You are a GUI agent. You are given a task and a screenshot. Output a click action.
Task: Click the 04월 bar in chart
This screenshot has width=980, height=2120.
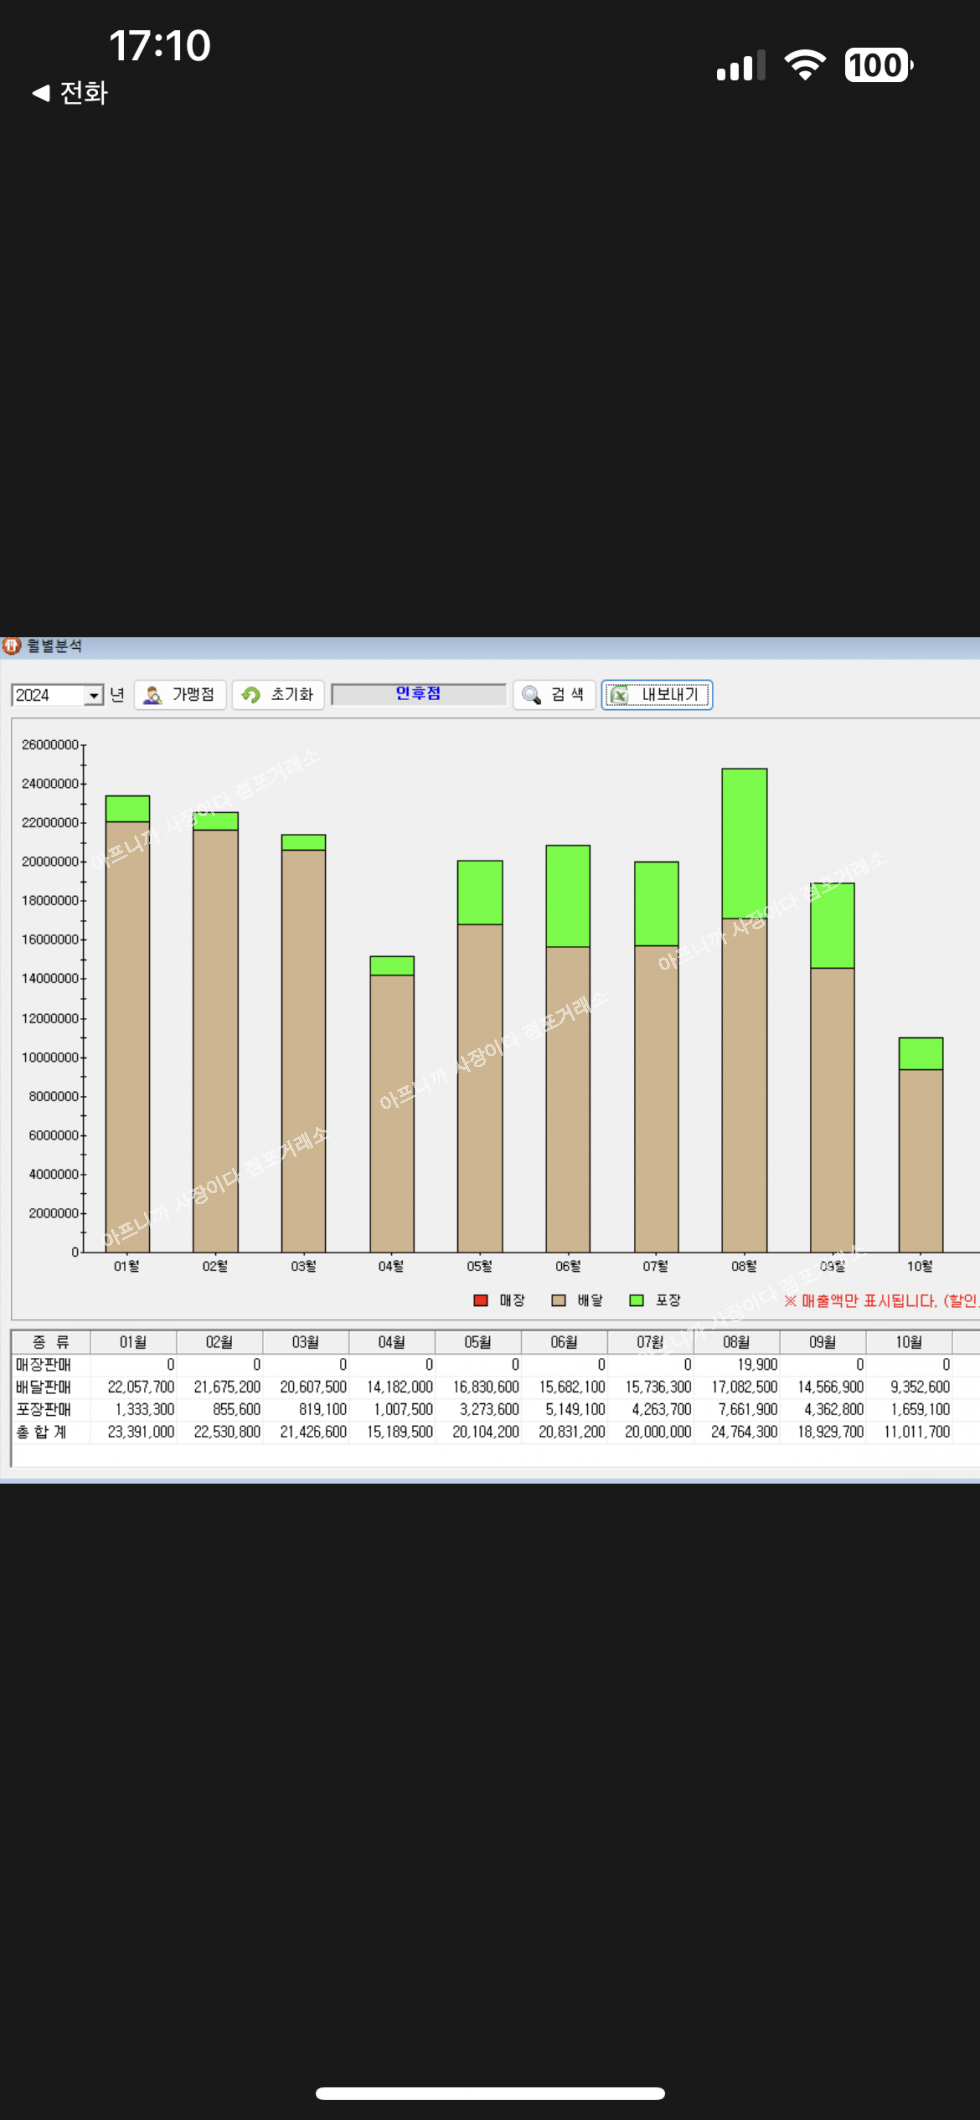click(x=392, y=1110)
